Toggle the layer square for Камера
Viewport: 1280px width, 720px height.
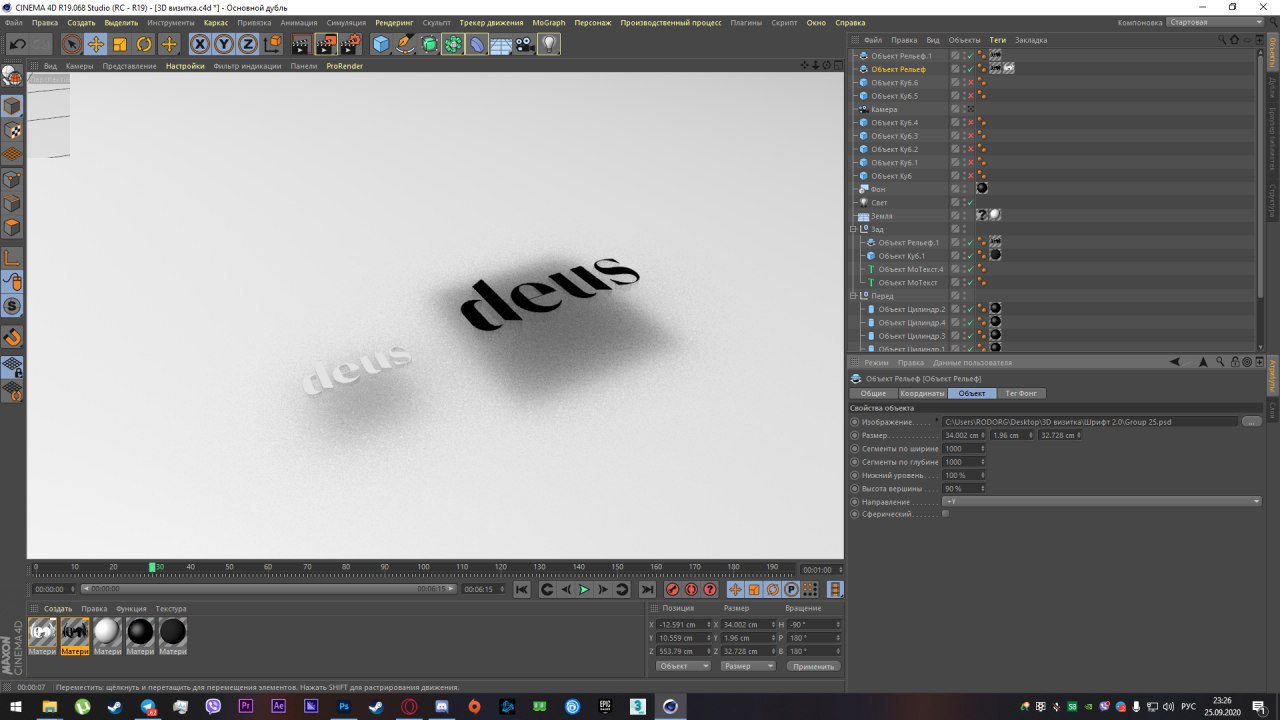coord(955,109)
